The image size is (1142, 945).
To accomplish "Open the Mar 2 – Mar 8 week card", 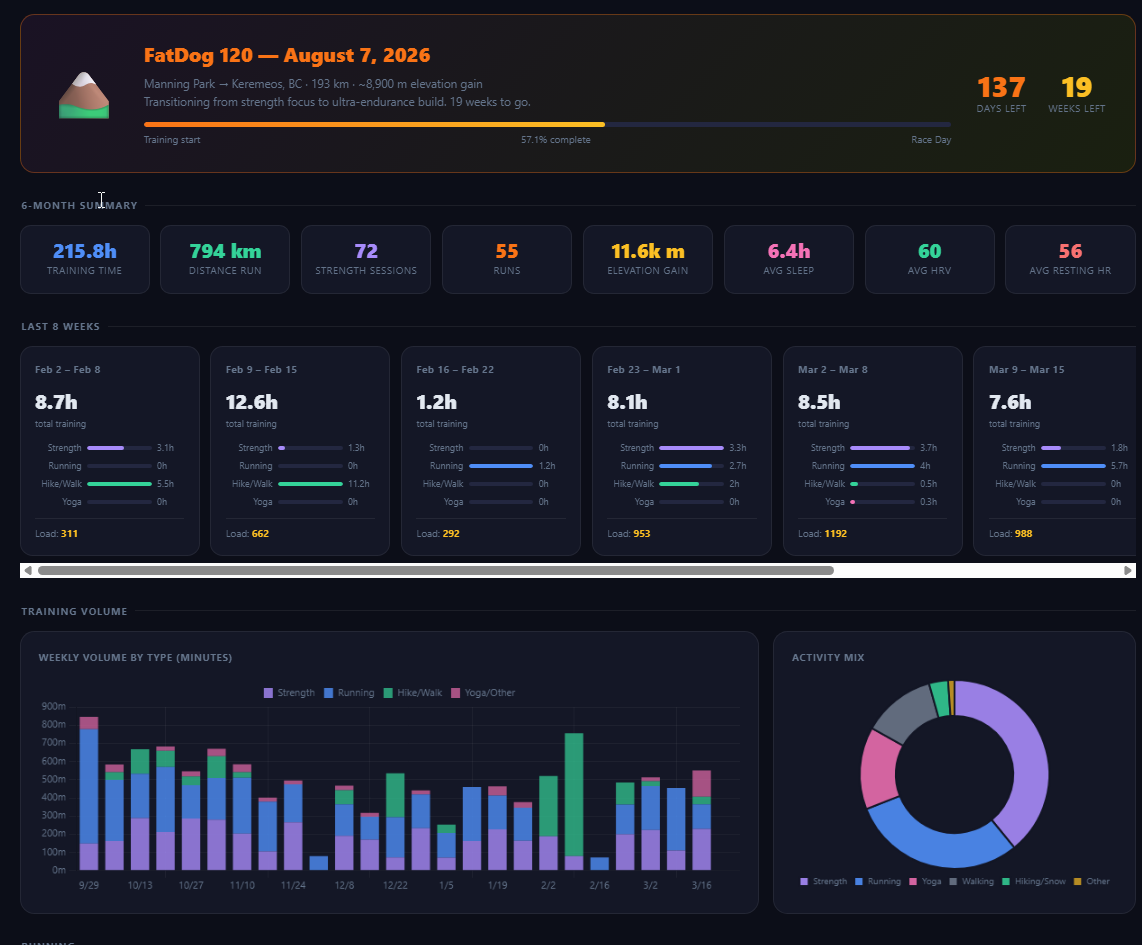I will 873,451.
